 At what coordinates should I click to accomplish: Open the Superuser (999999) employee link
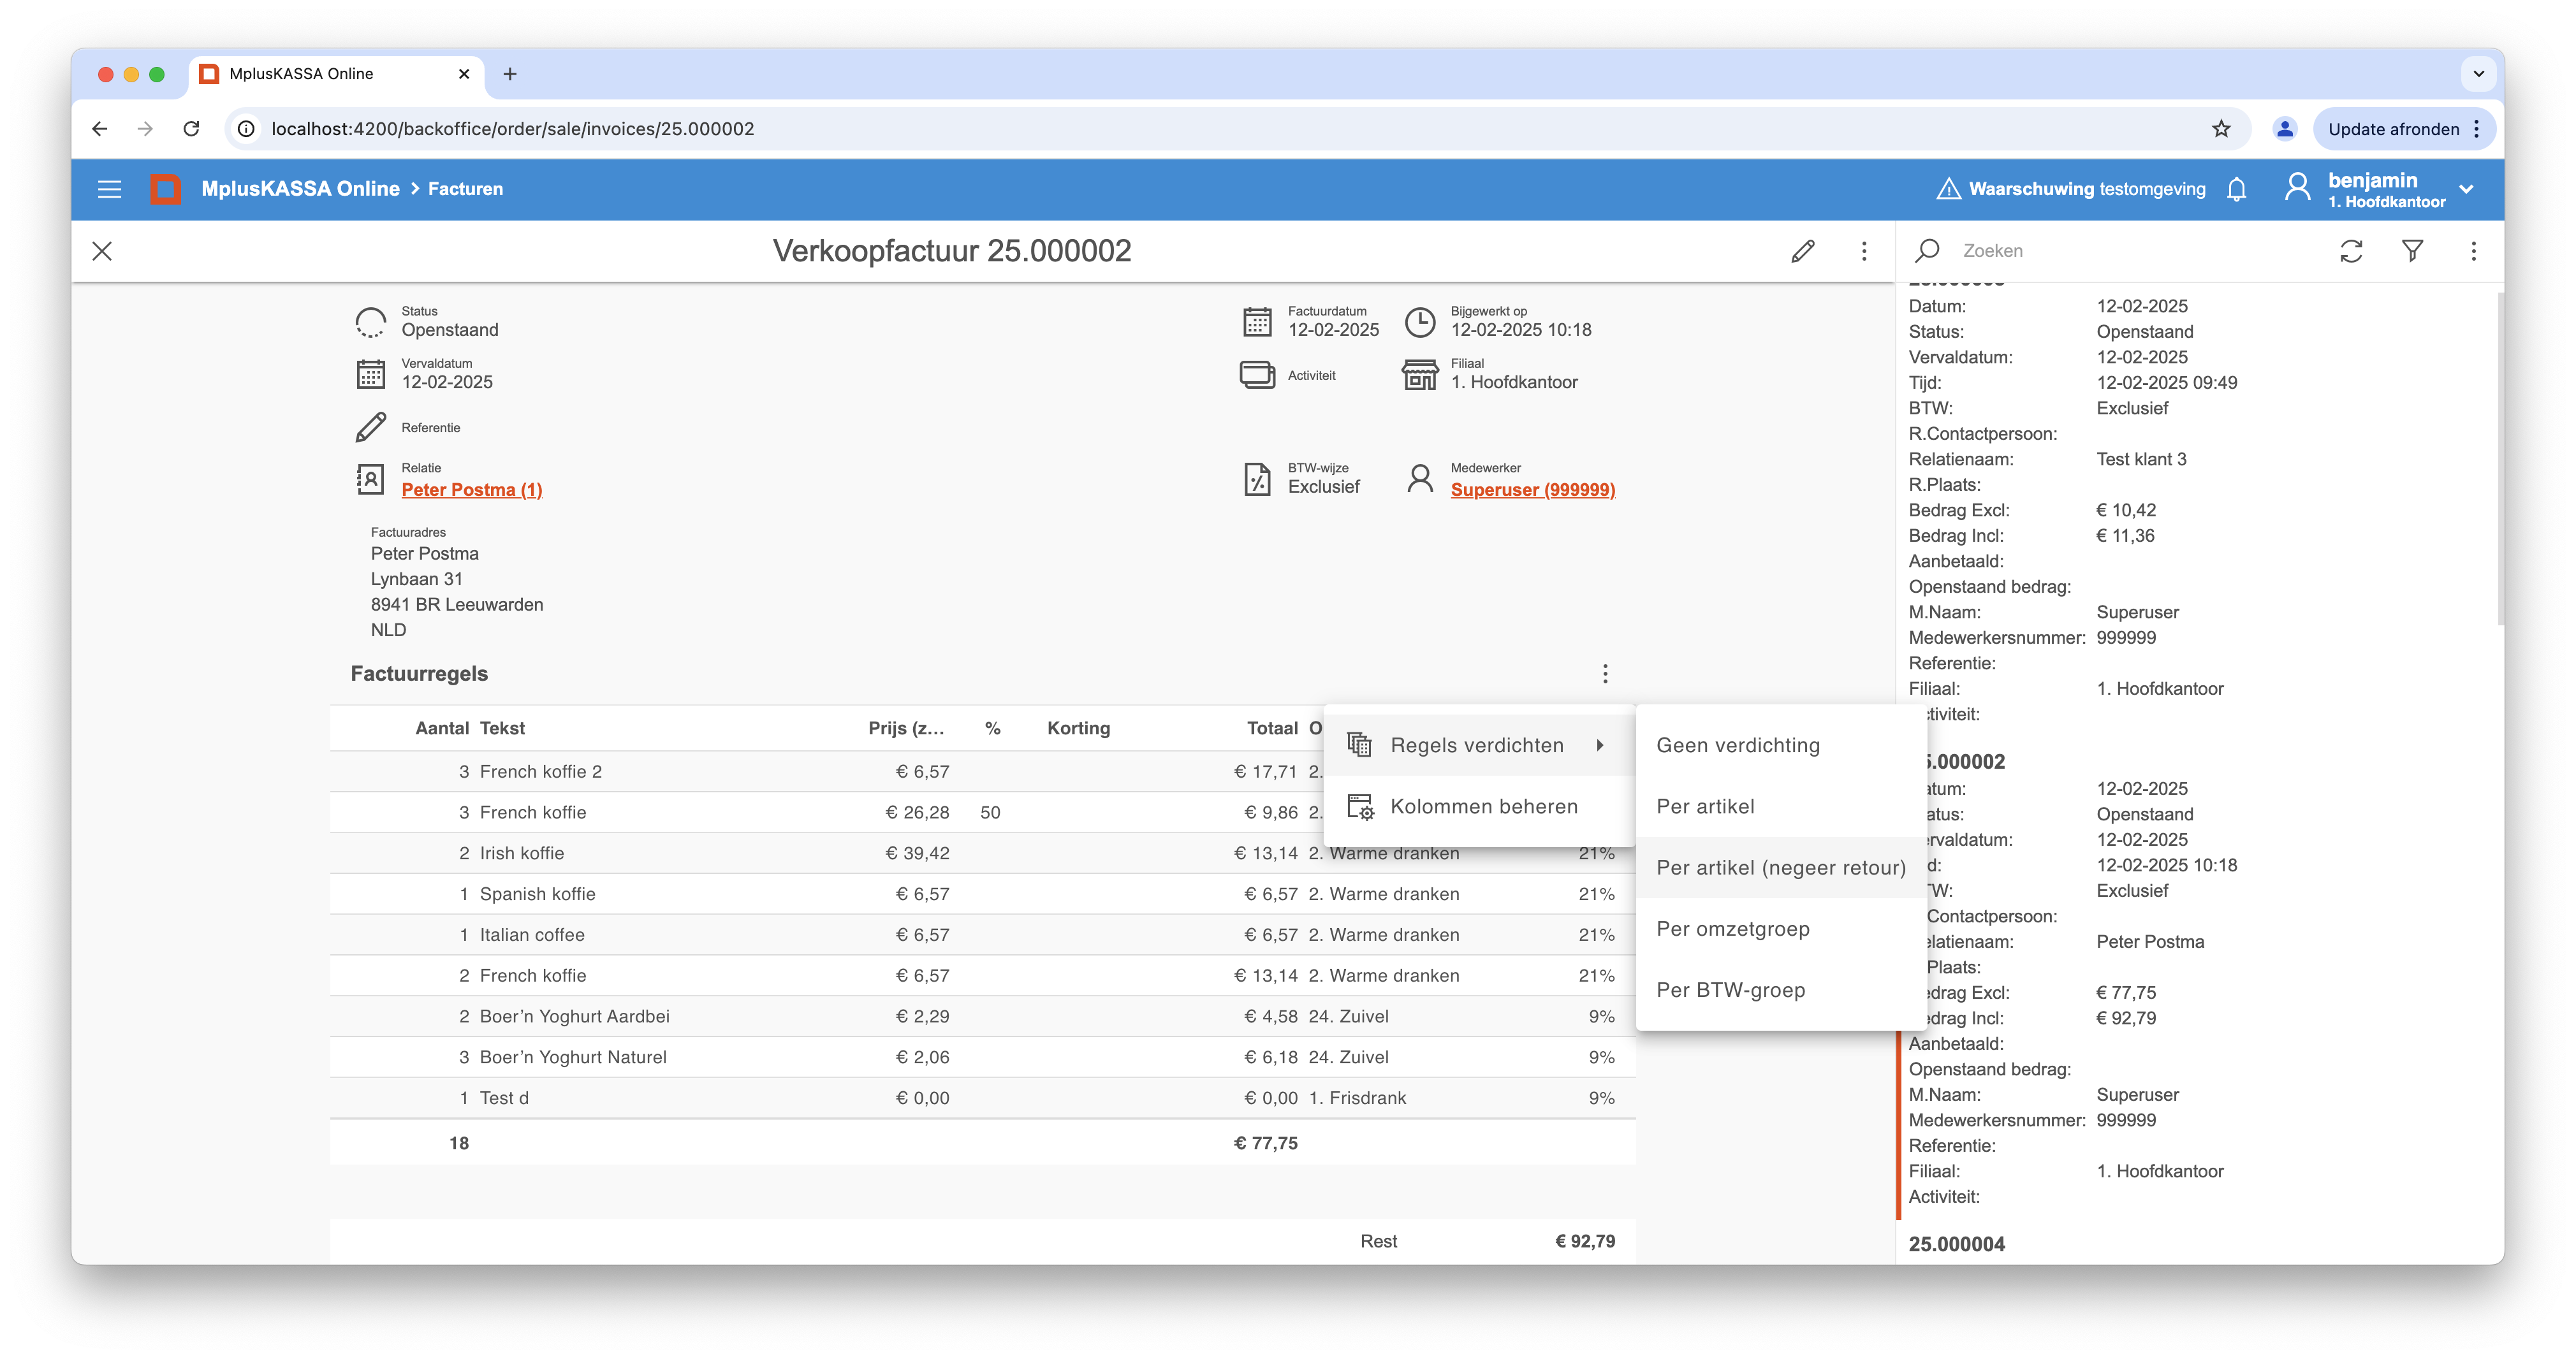tap(1533, 490)
